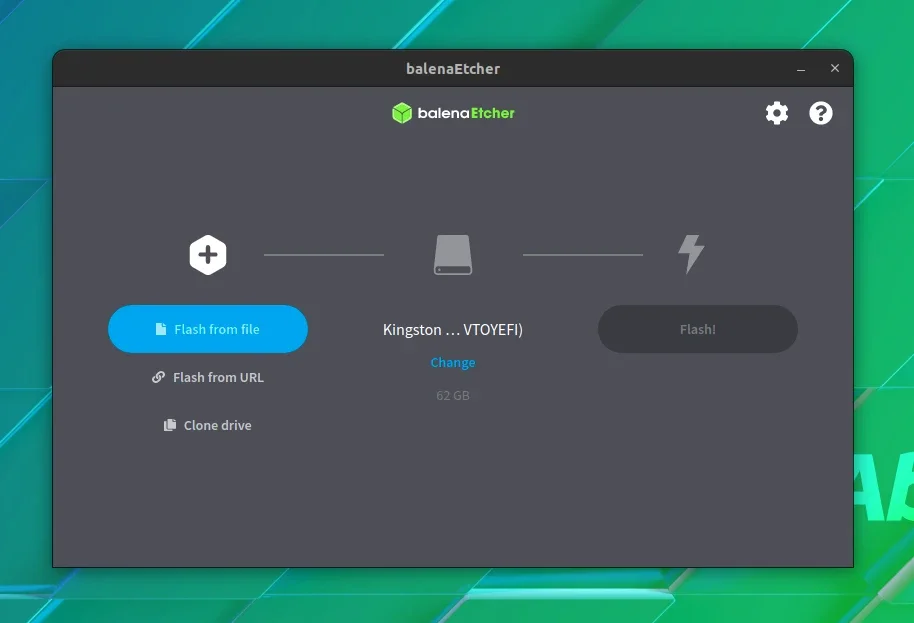Click the green cube balena logo
This screenshot has height=623, width=914.
[x=402, y=113]
